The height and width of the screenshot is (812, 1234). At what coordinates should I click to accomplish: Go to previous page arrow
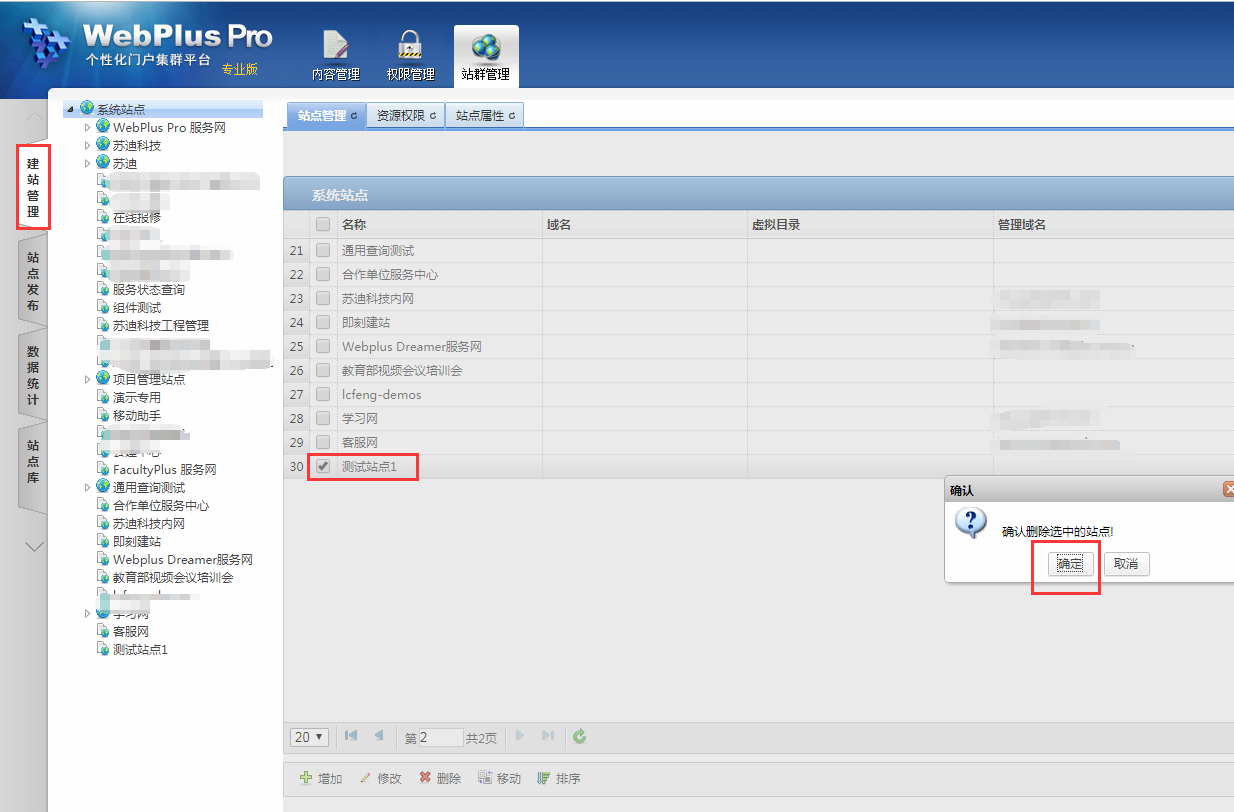[x=379, y=736]
